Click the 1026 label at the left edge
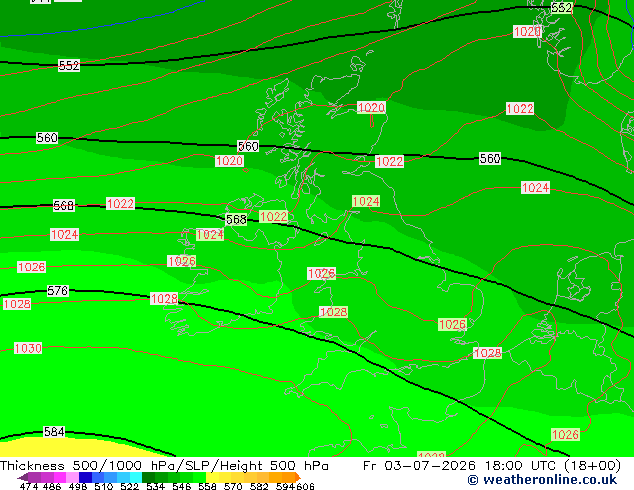This screenshot has width=634, height=490. [32, 267]
